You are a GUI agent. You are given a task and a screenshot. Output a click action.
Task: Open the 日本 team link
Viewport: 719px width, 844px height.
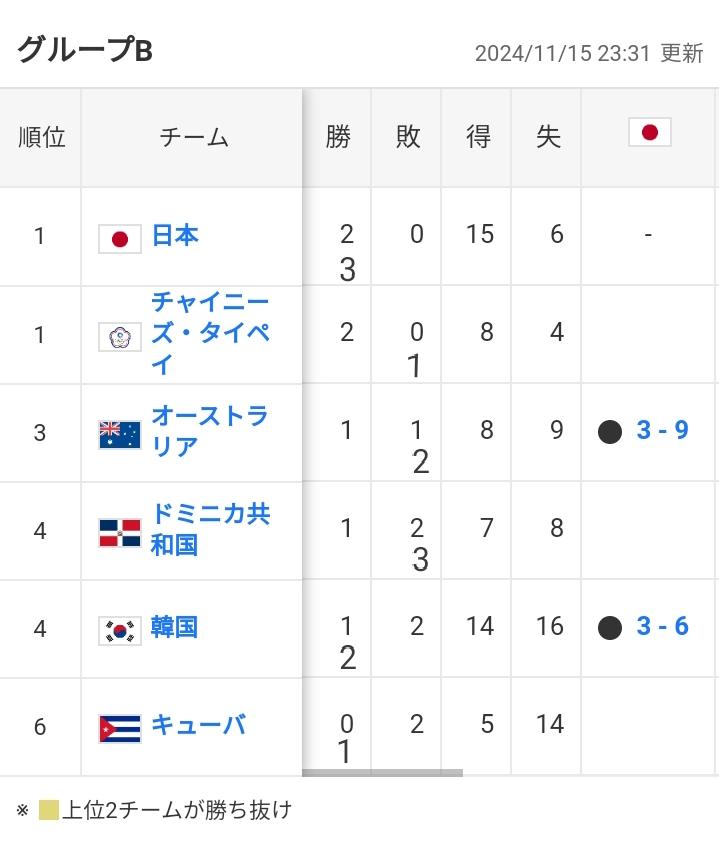[x=175, y=236]
